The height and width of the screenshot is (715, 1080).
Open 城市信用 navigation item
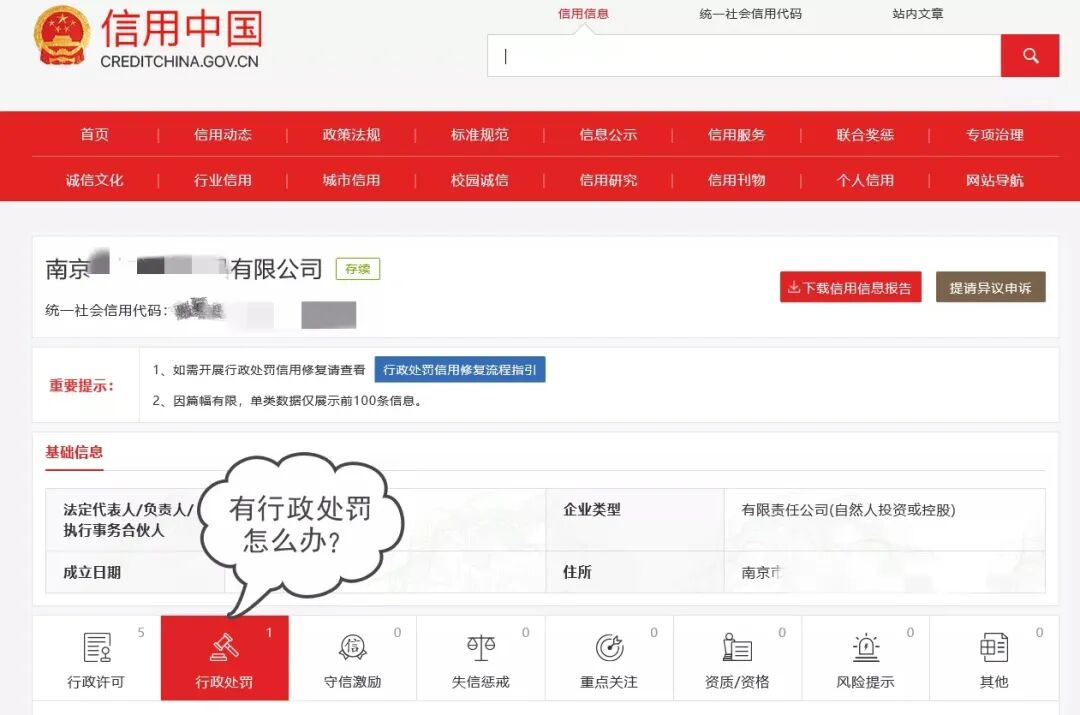[351, 180]
